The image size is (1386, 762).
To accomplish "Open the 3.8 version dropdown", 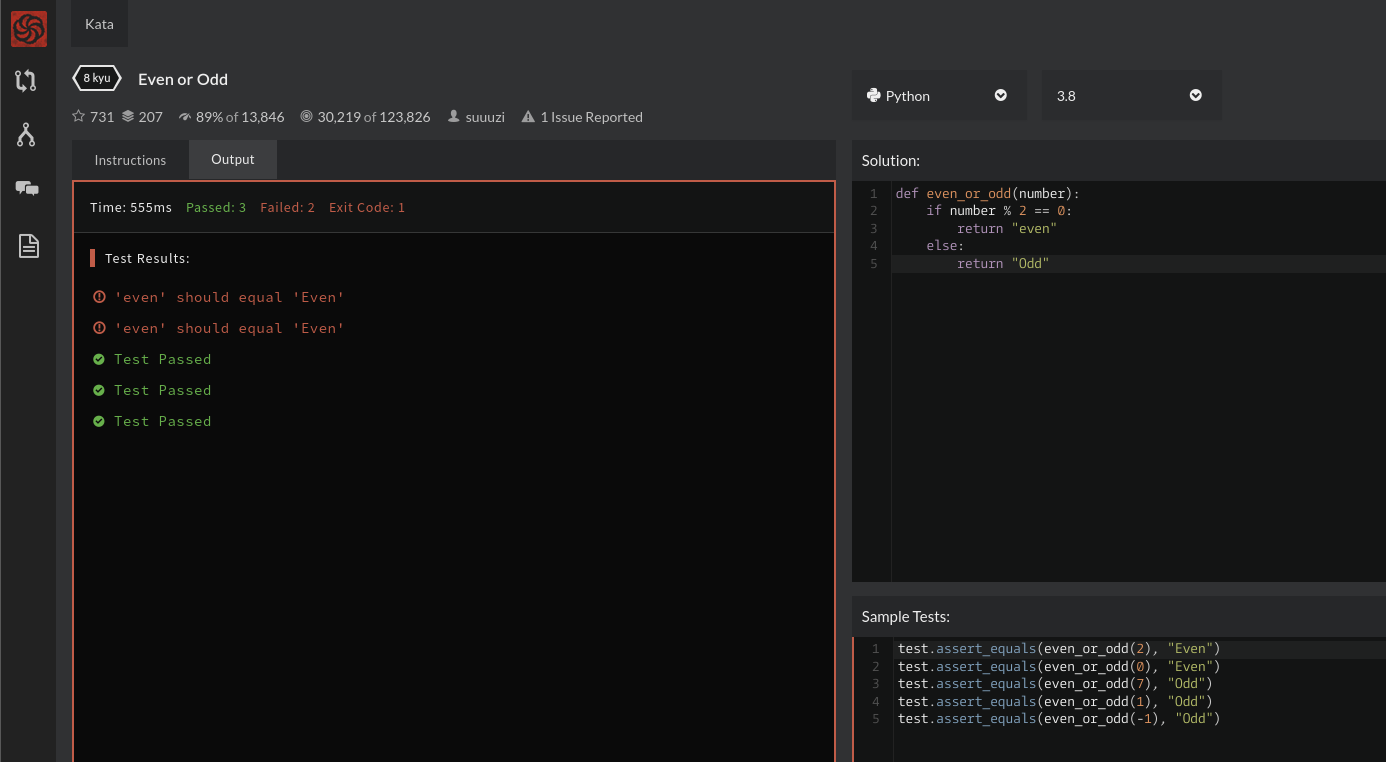I will 1130,96.
